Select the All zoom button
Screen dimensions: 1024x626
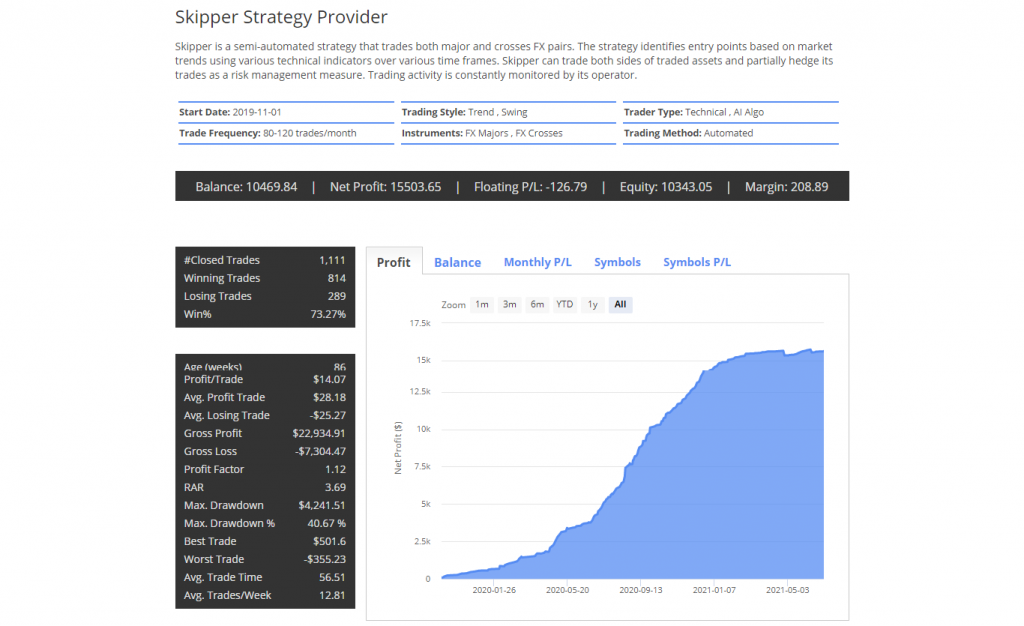pyautogui.click(x=620, y=304)
